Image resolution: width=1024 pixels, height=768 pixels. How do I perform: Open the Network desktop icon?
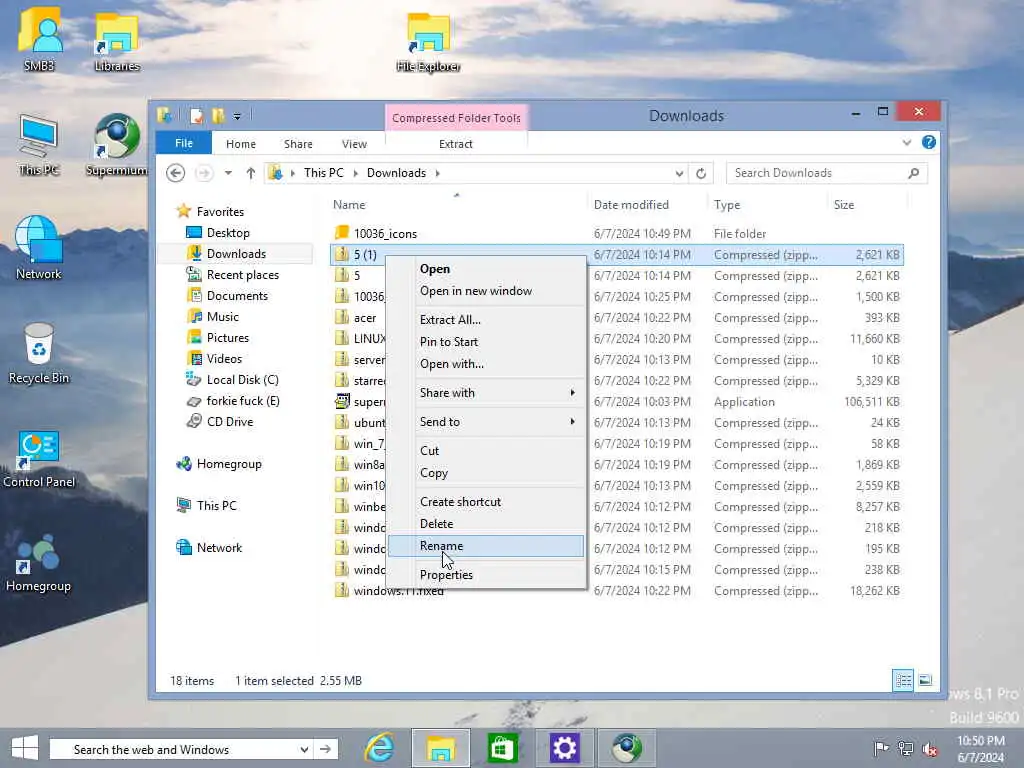[39, 248]
